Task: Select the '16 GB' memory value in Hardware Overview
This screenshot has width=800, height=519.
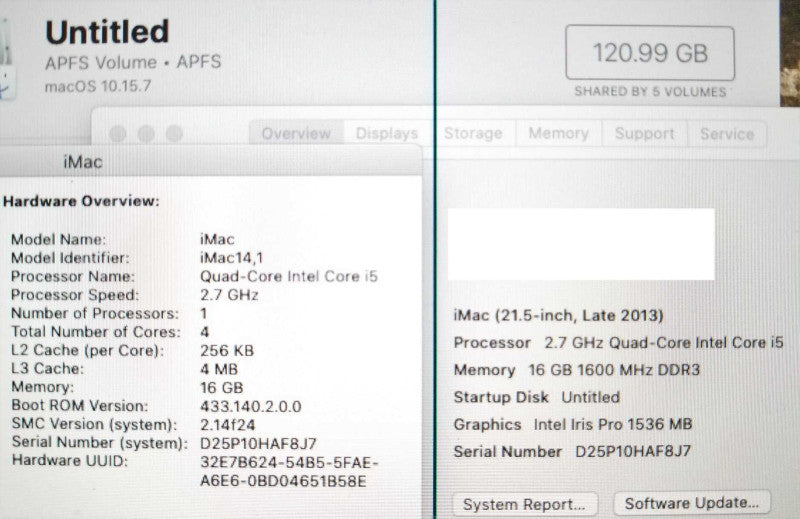Action: tap(221, 388)
